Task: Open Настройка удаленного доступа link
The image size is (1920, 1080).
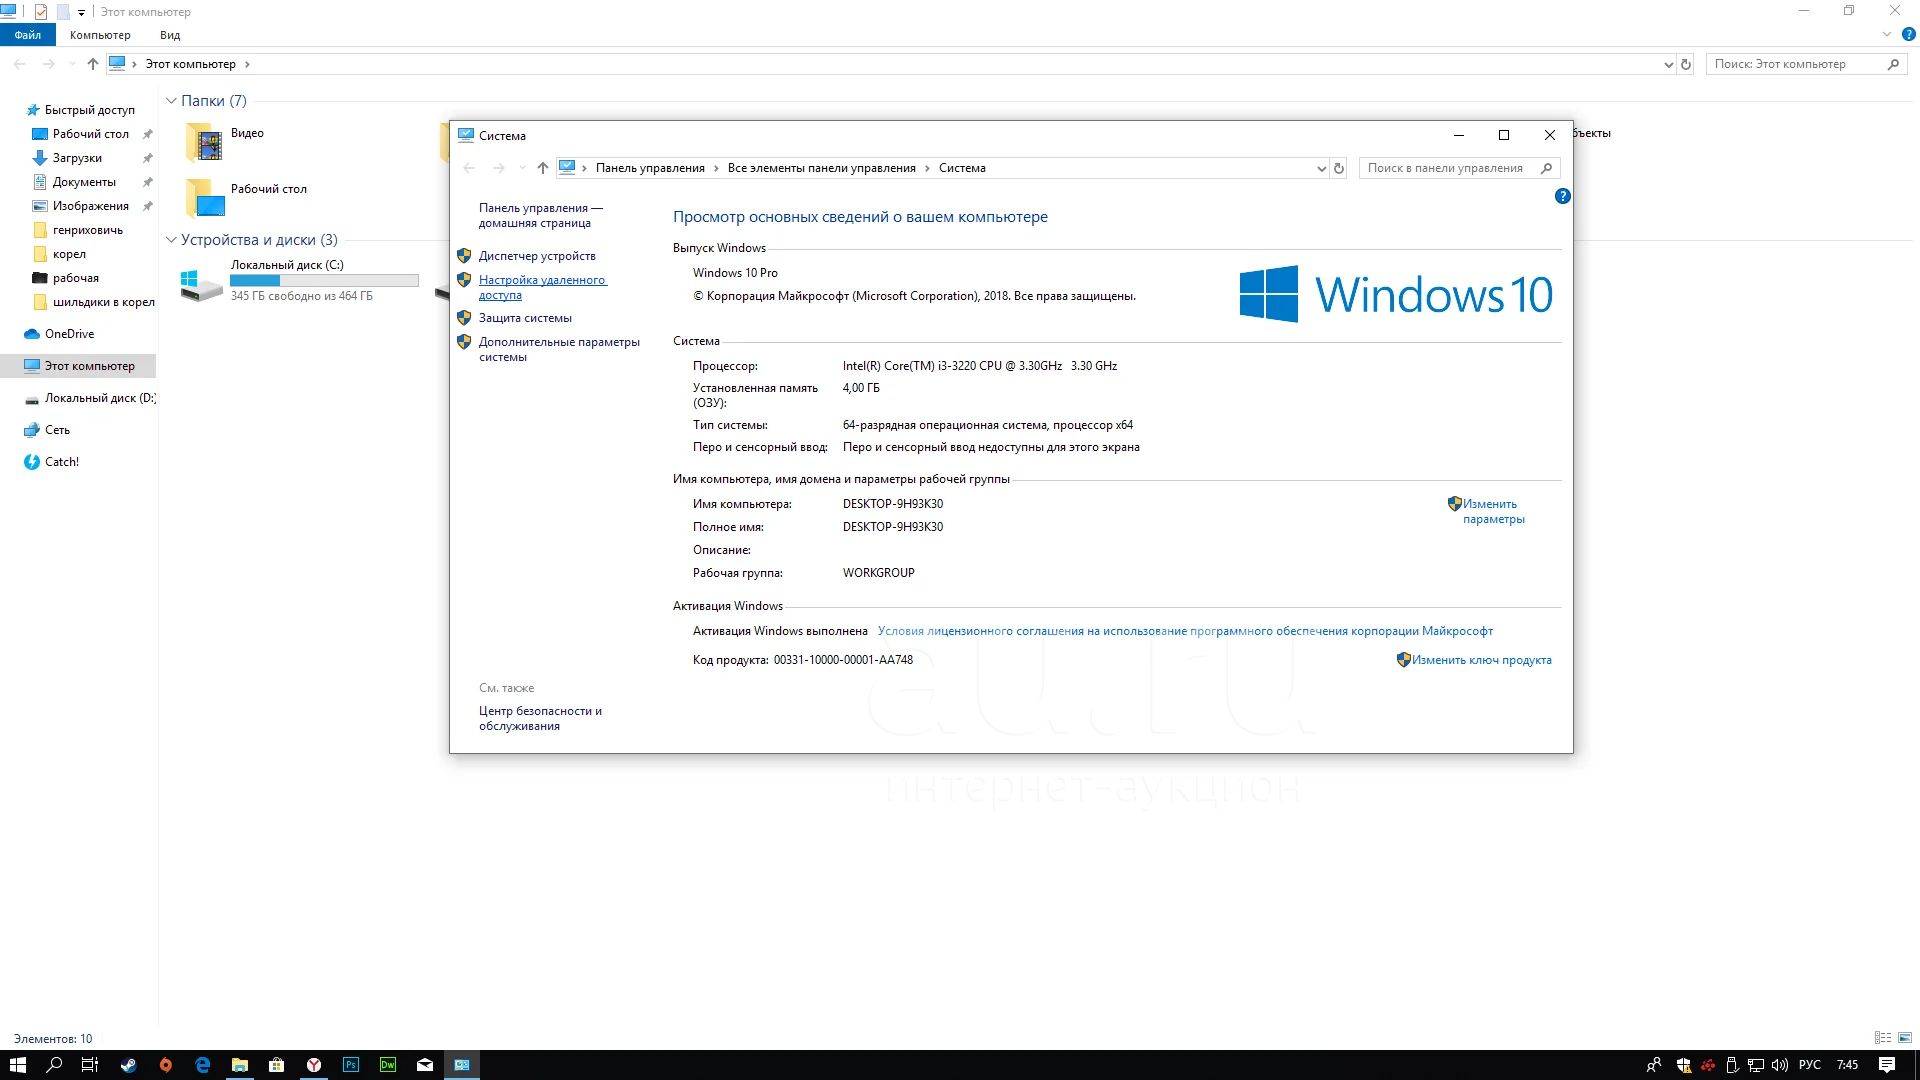Action: click(542, 287)
